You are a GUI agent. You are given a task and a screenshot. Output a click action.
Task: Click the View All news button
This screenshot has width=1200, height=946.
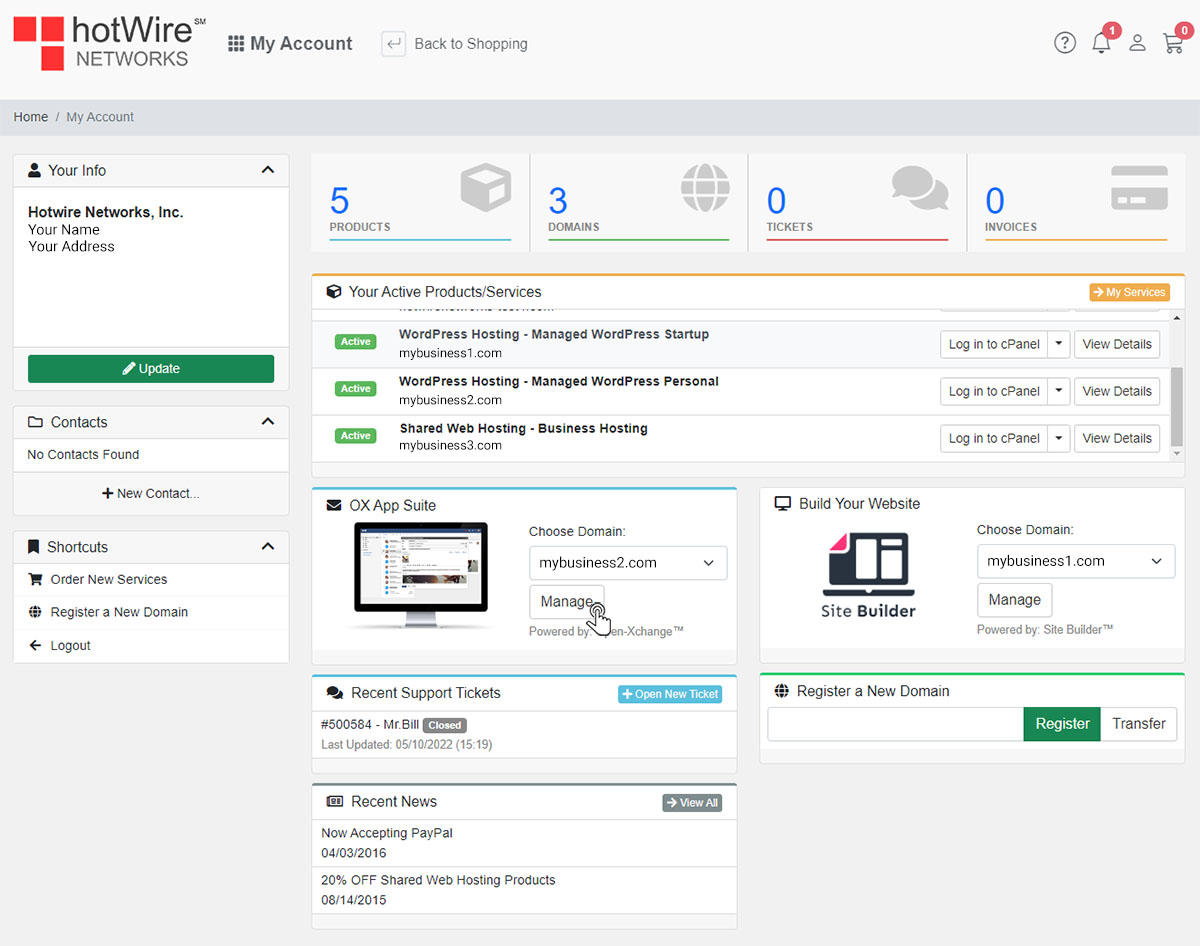click(x=692, y=803)
